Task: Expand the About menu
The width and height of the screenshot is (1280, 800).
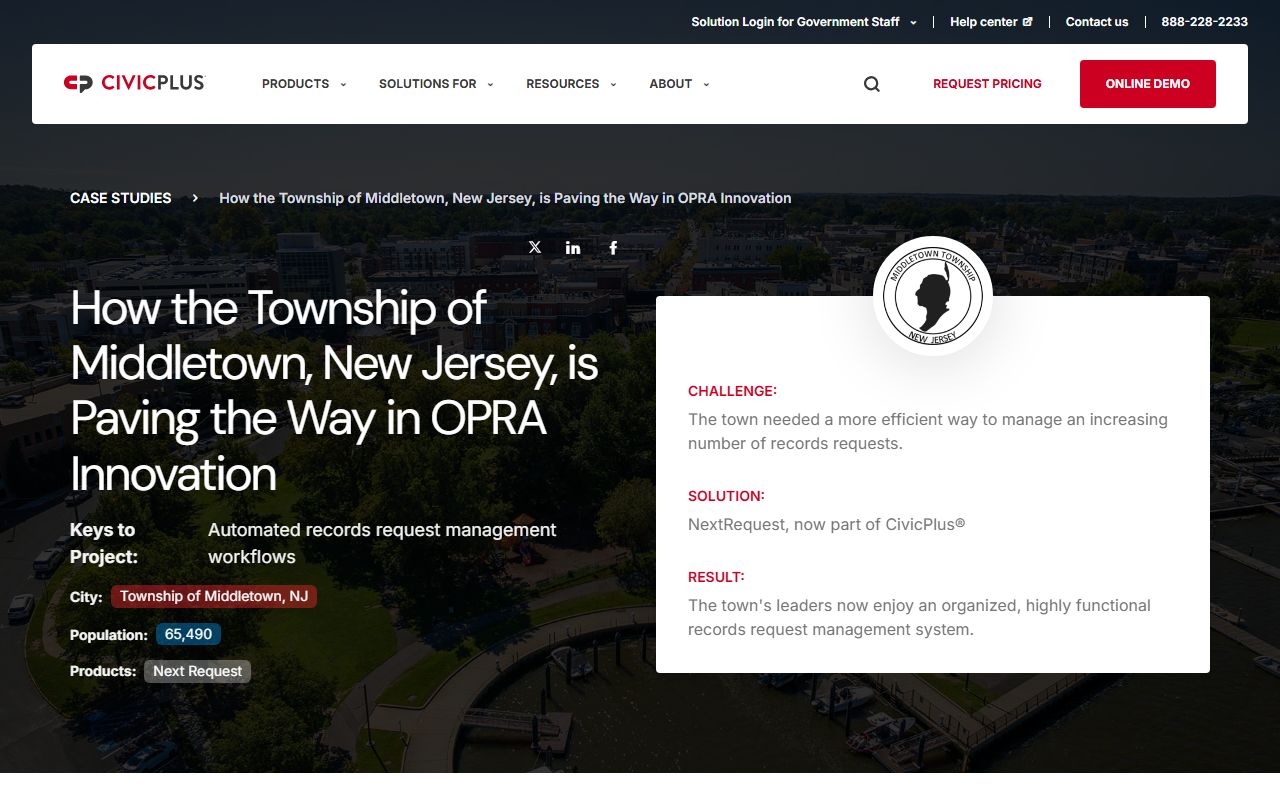Action: (x=679, y=84)
